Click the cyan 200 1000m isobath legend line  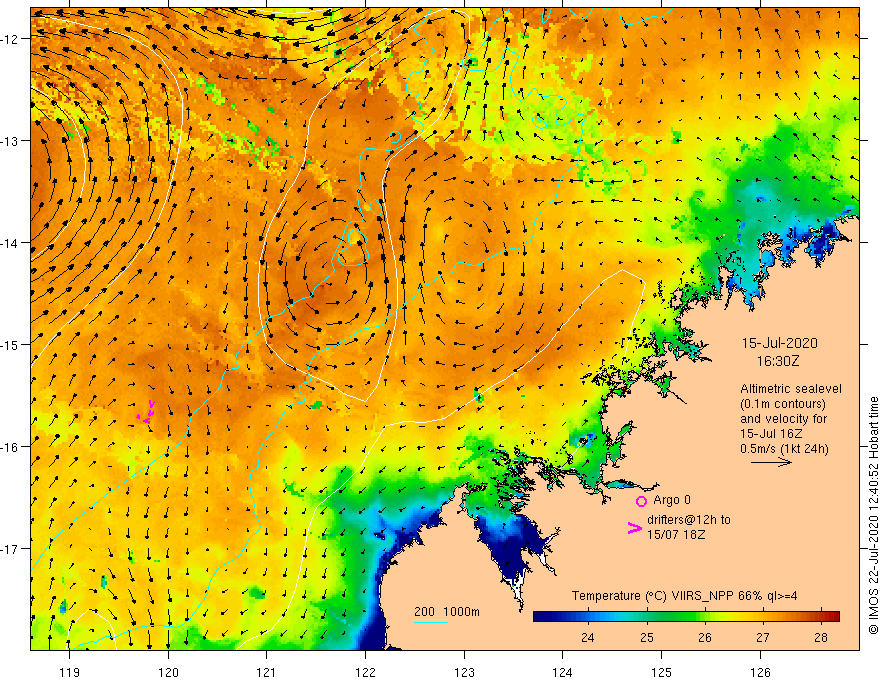pos(431,622)
